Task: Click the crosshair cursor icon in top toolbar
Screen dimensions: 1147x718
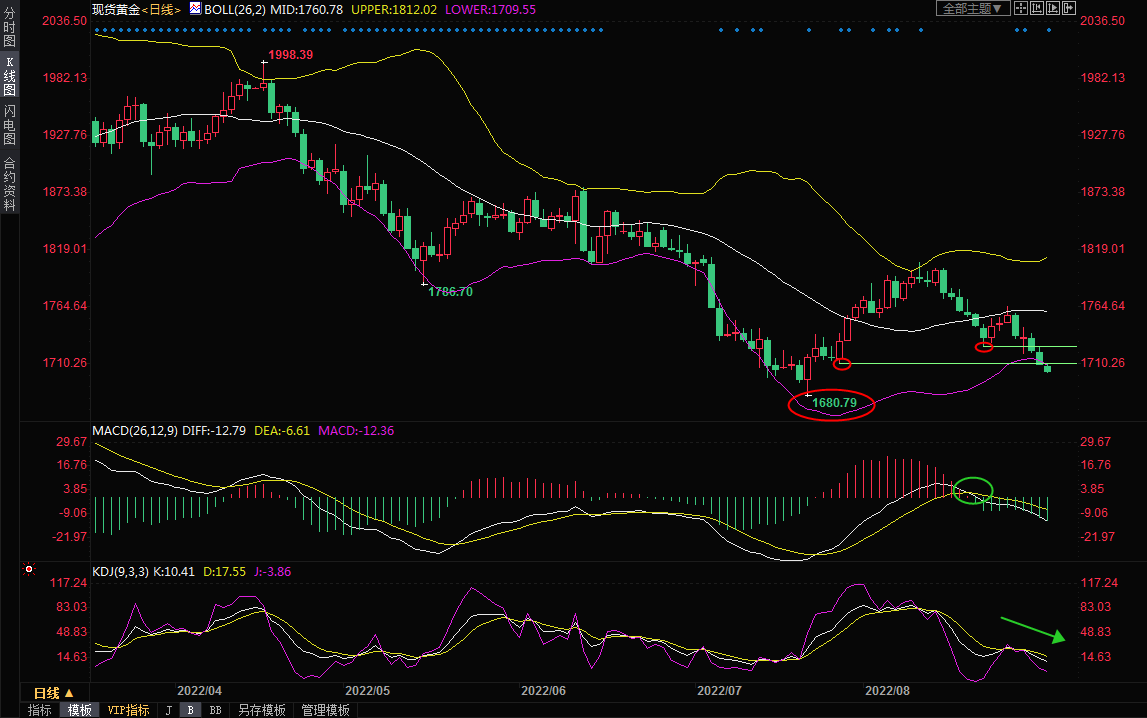Action: (1021, 8)
